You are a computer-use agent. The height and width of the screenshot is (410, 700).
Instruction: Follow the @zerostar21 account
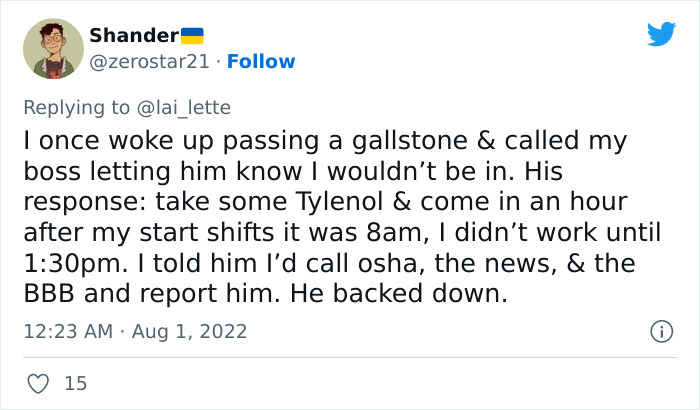pos(261,62)
